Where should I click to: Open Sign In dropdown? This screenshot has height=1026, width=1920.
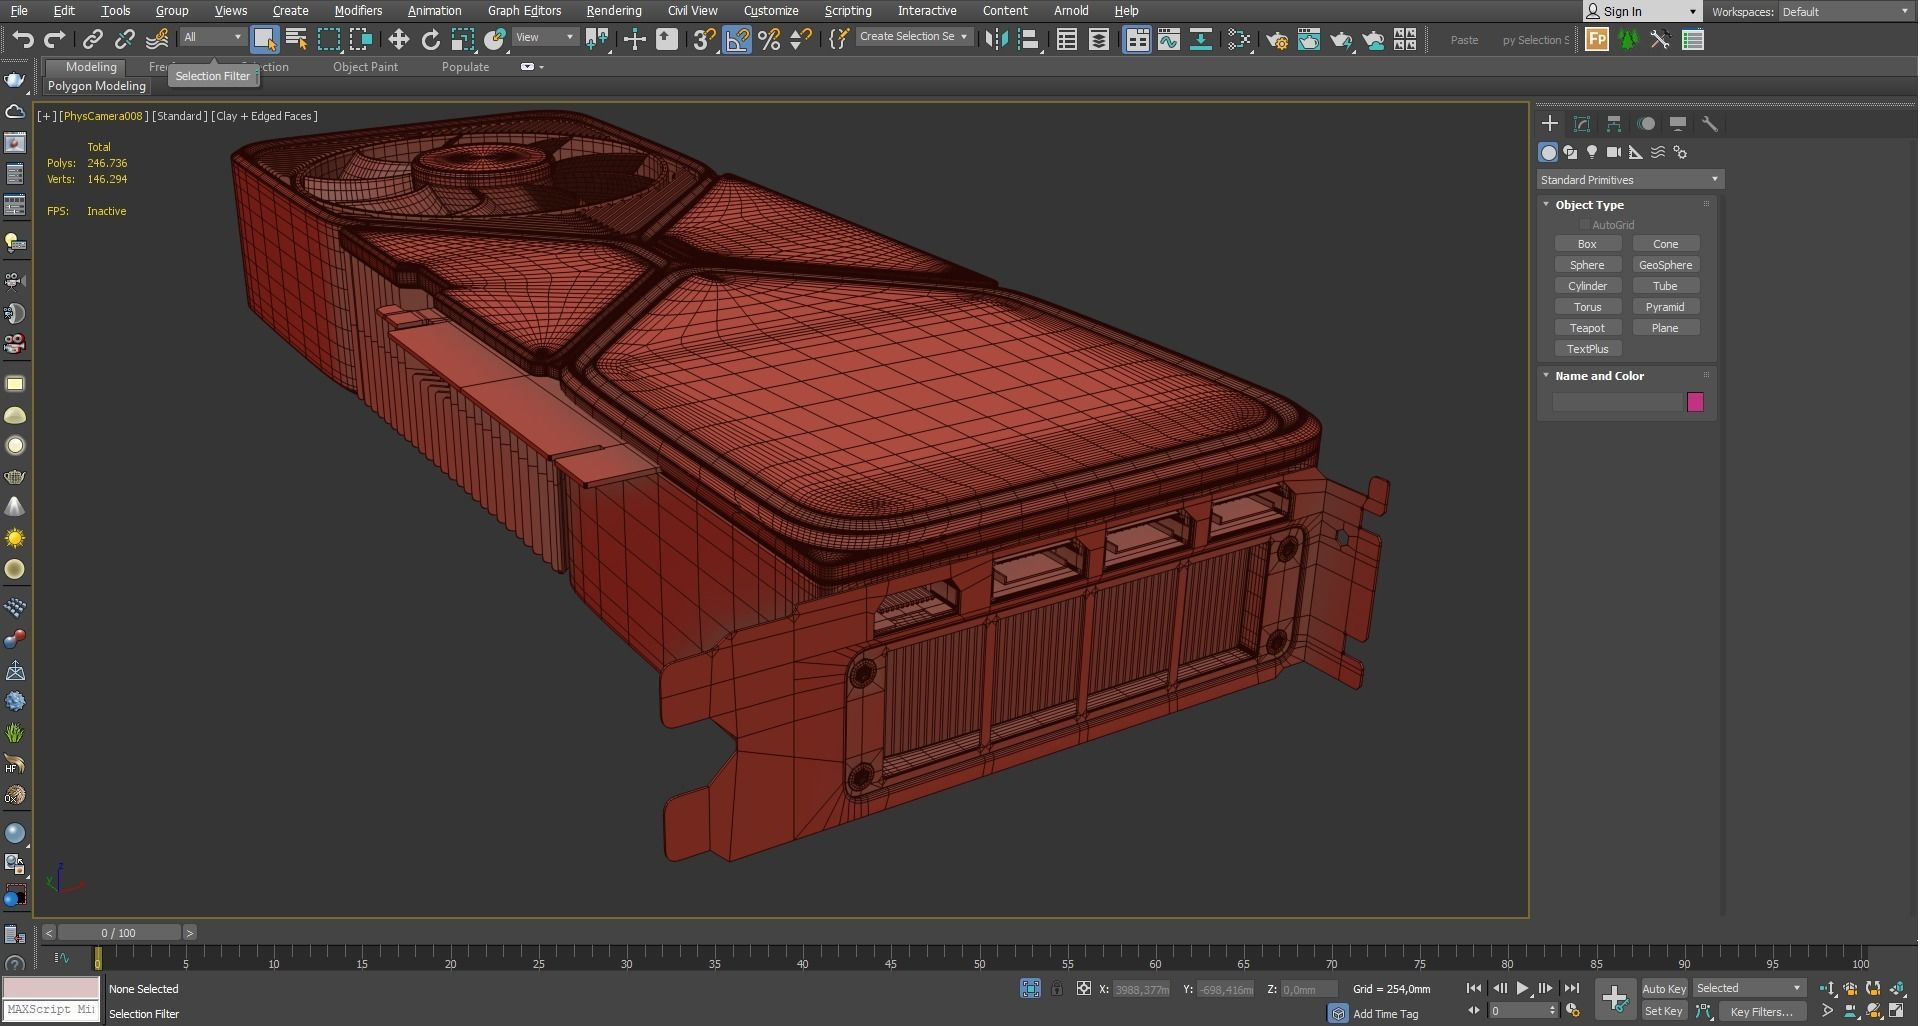click(x=1641, y=11)
